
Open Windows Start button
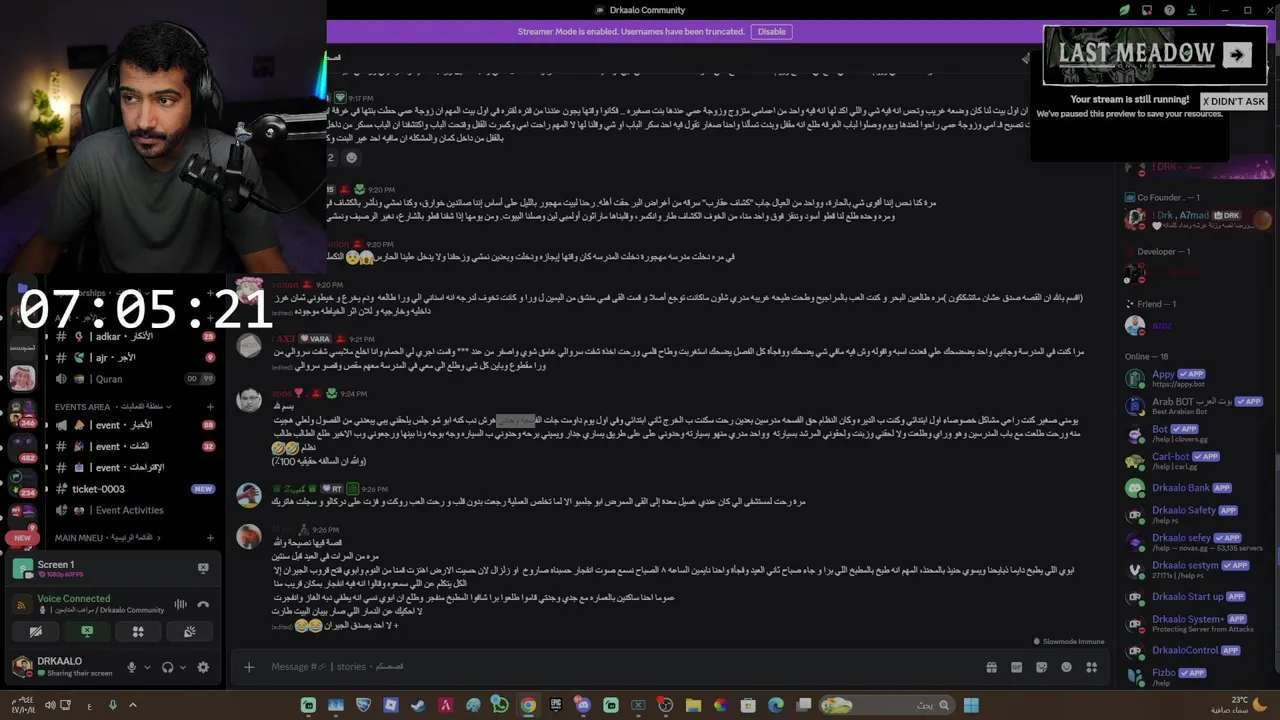point(971,705)
